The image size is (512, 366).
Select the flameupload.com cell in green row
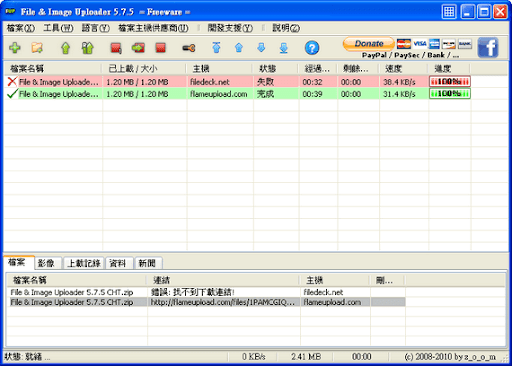(220, 94)
